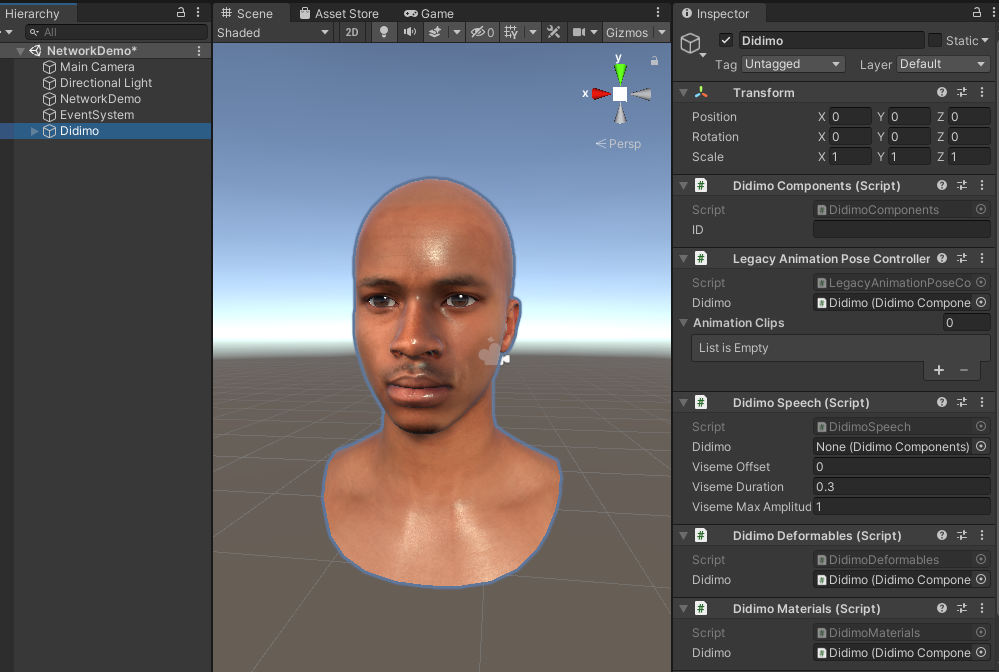Open Didimo Speech preset settings icon
Screen dimensions: 999x672
(961, 402)
